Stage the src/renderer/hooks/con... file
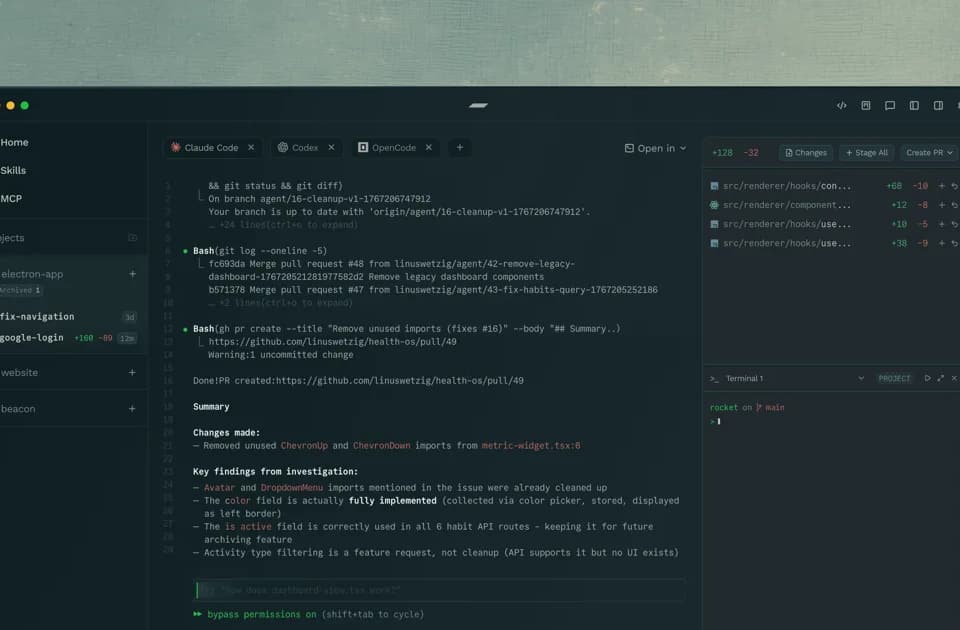960x630 pixels. (942, 186)
